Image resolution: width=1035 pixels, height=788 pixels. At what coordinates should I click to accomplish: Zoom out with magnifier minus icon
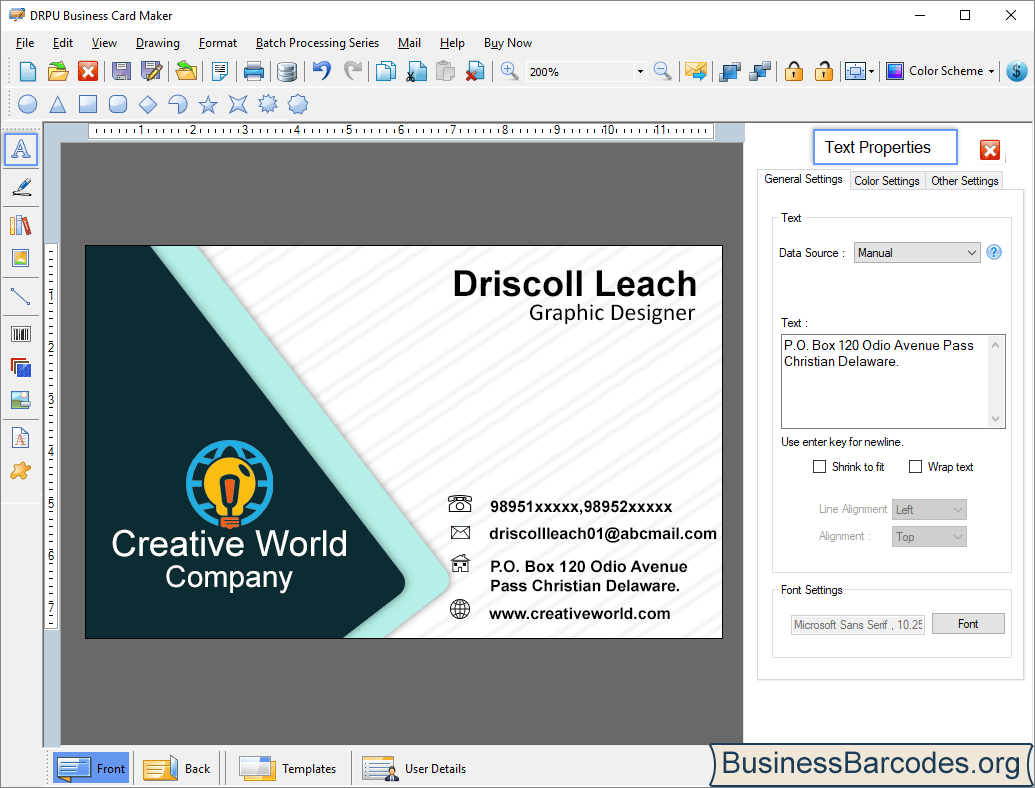pyautogui.click(x=662, y=71)
